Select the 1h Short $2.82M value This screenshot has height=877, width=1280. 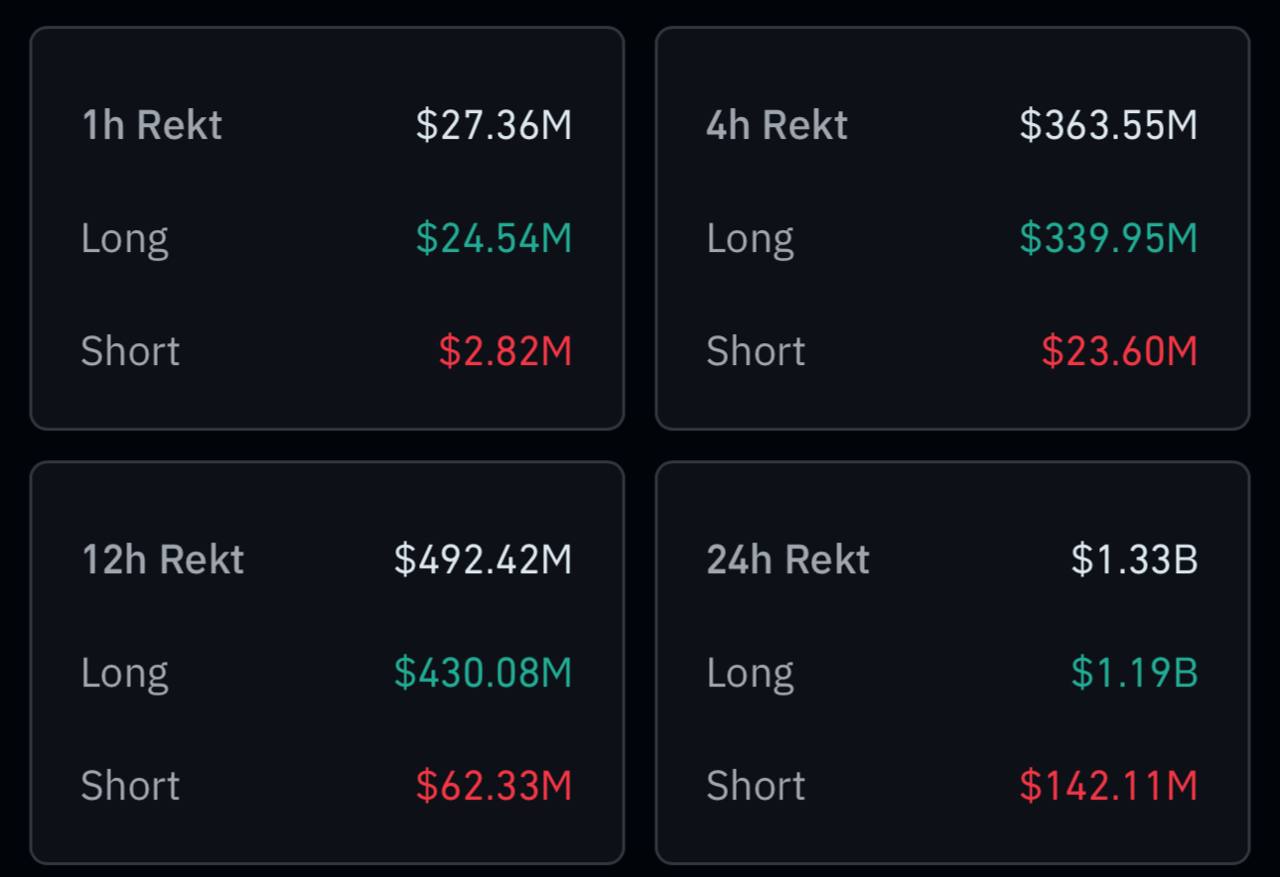coord(505,351)
